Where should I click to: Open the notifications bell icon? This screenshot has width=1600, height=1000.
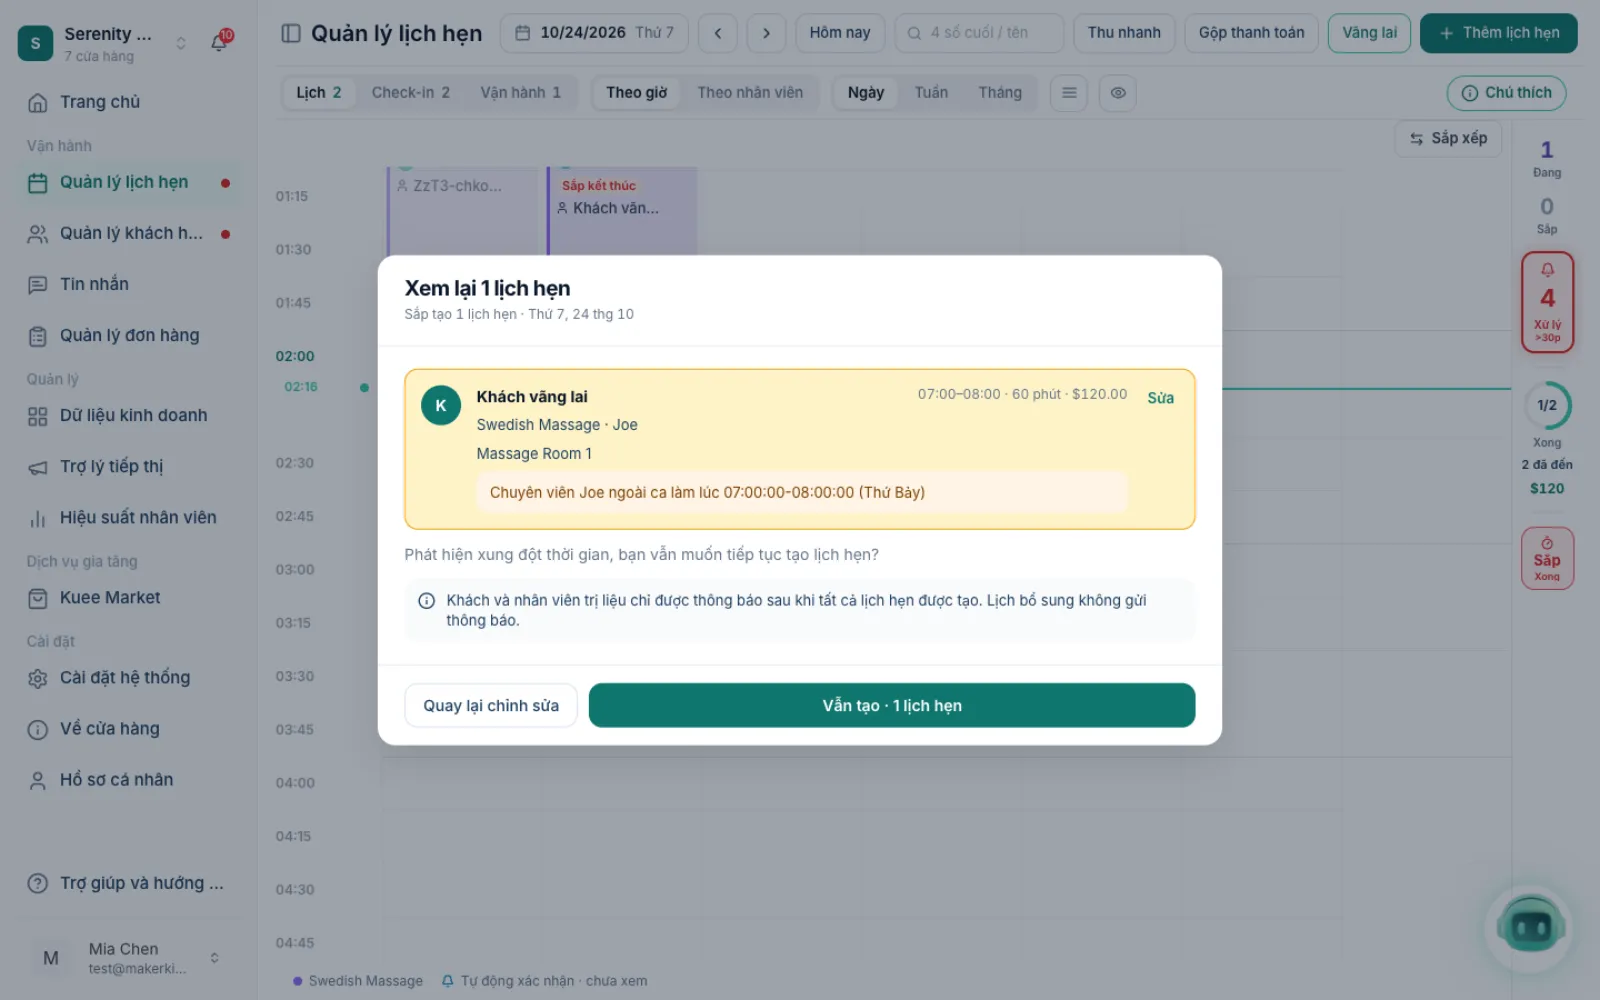coord(219,42)
